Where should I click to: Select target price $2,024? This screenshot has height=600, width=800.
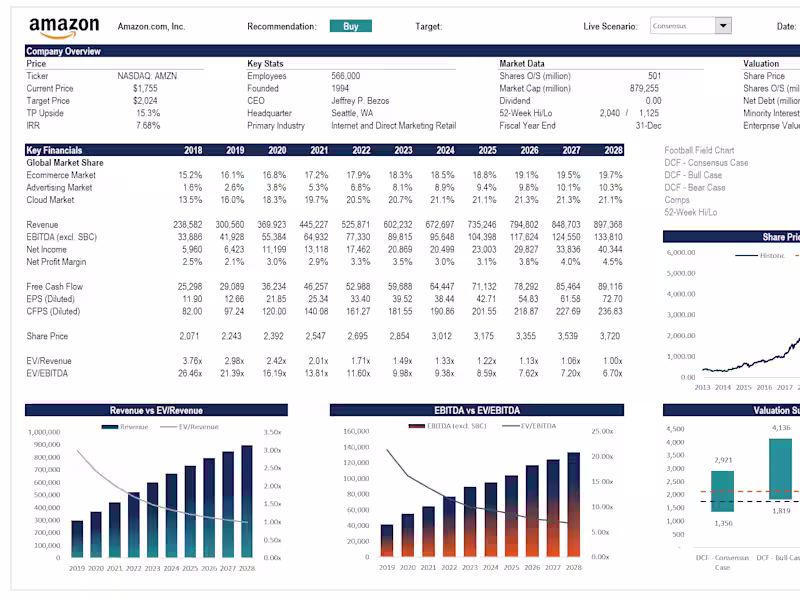coord(145,101)
